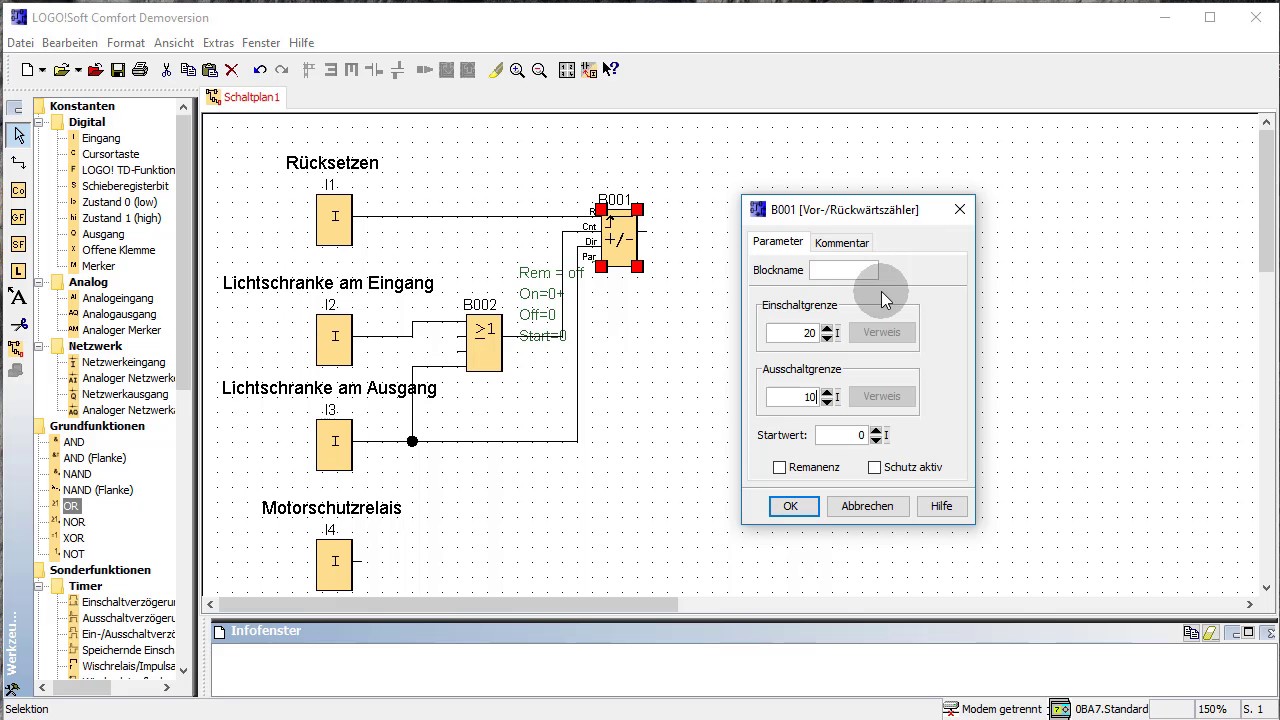Open the Extras menu
This screenshot has width=1280, height=720.
click(x=218, y=43)
